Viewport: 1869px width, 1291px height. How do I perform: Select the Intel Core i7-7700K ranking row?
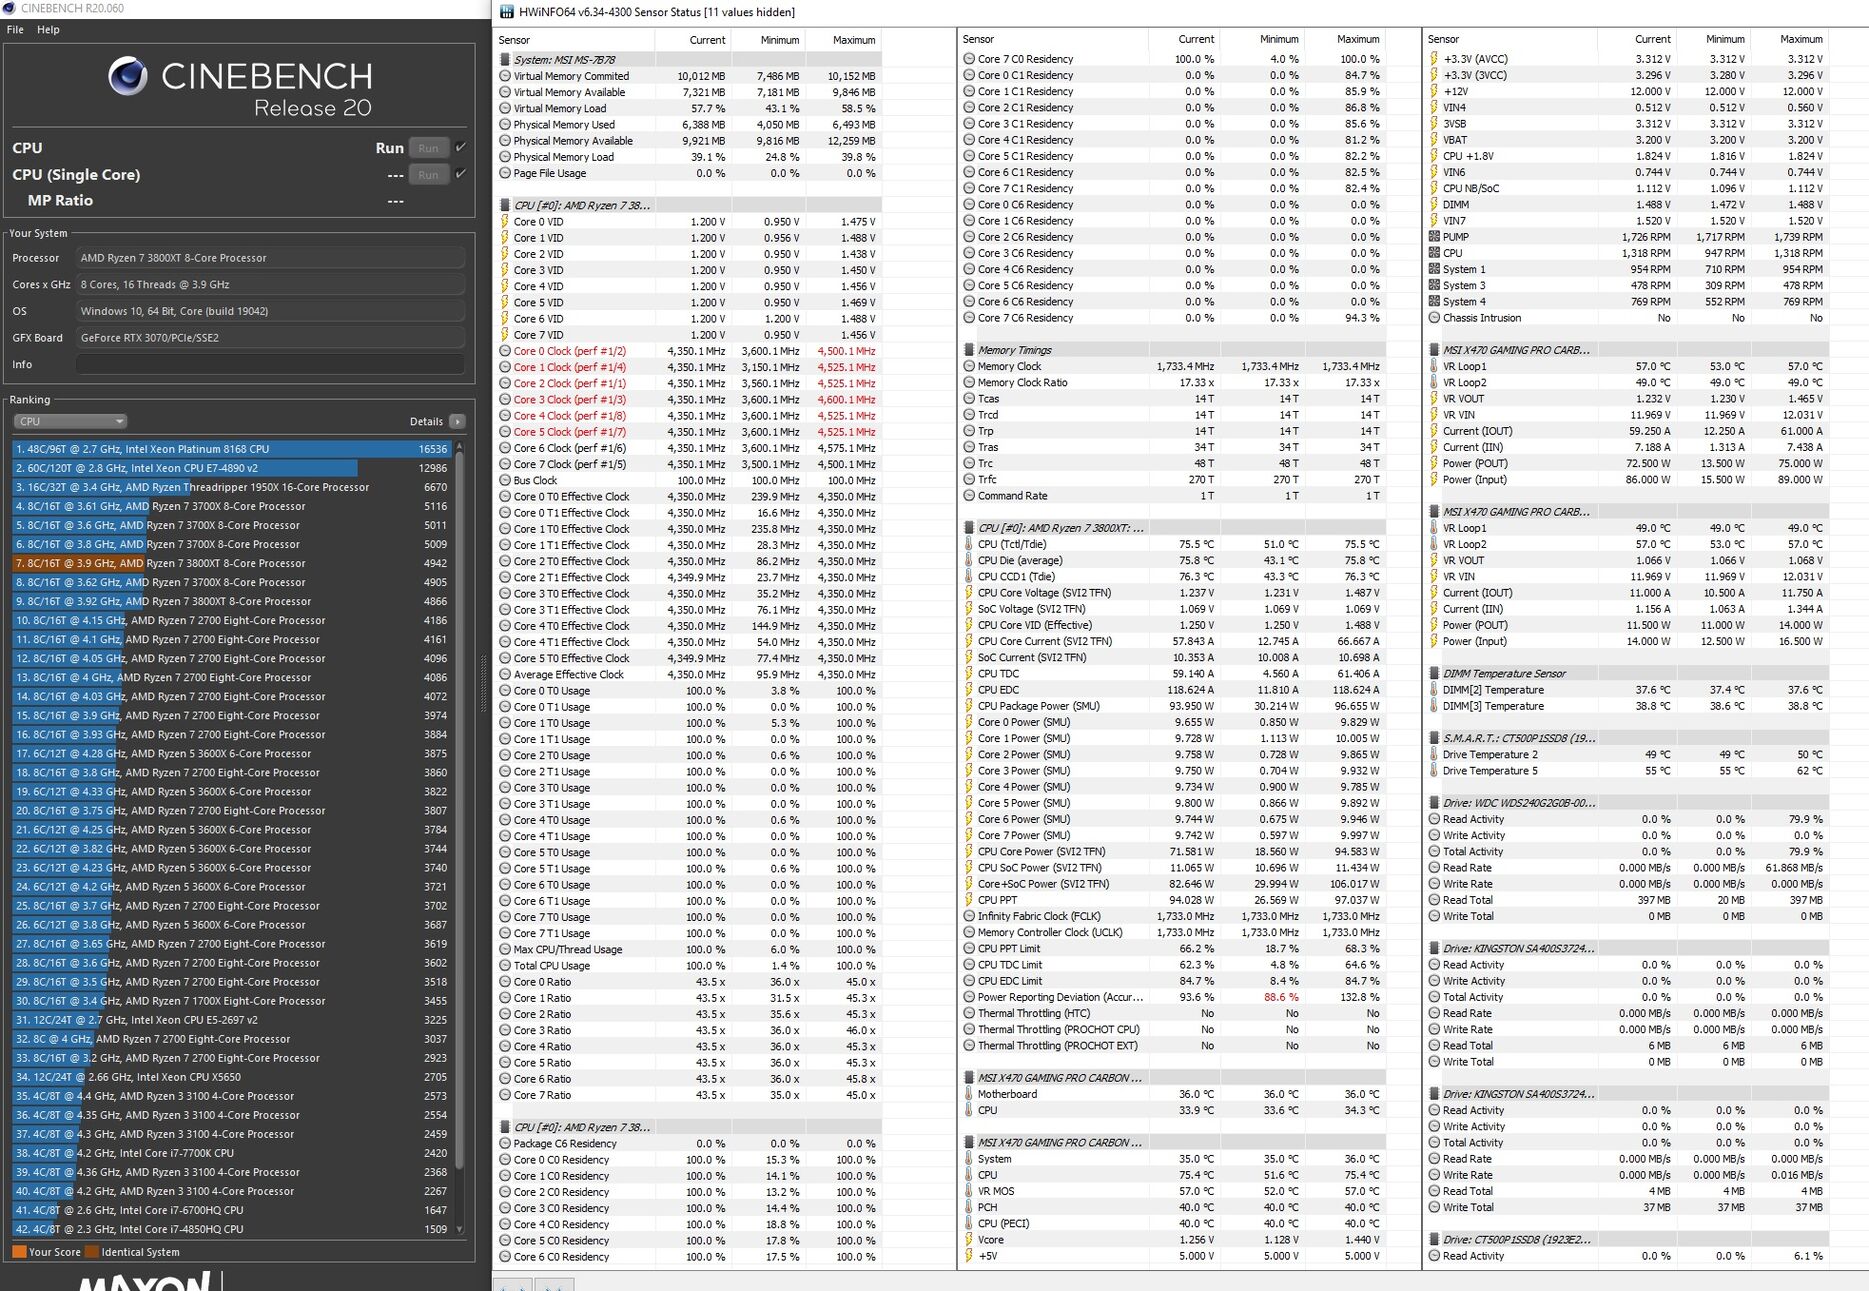tap(232, 1153)
